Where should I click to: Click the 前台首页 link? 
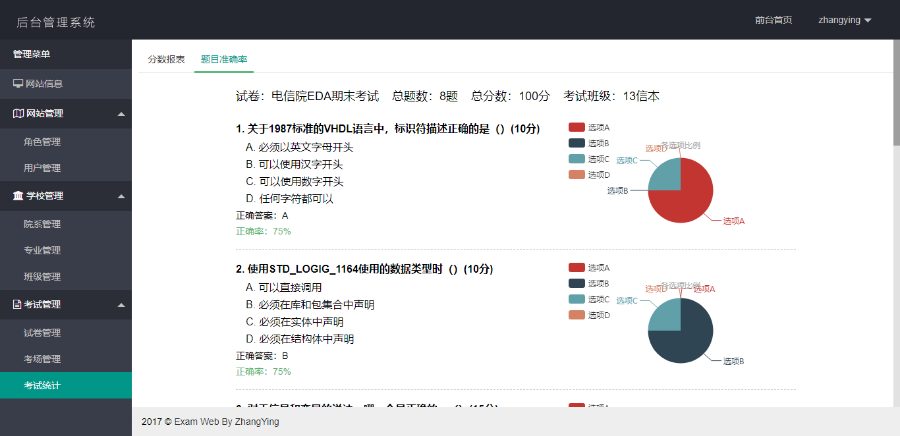click(x=774, y=20)
